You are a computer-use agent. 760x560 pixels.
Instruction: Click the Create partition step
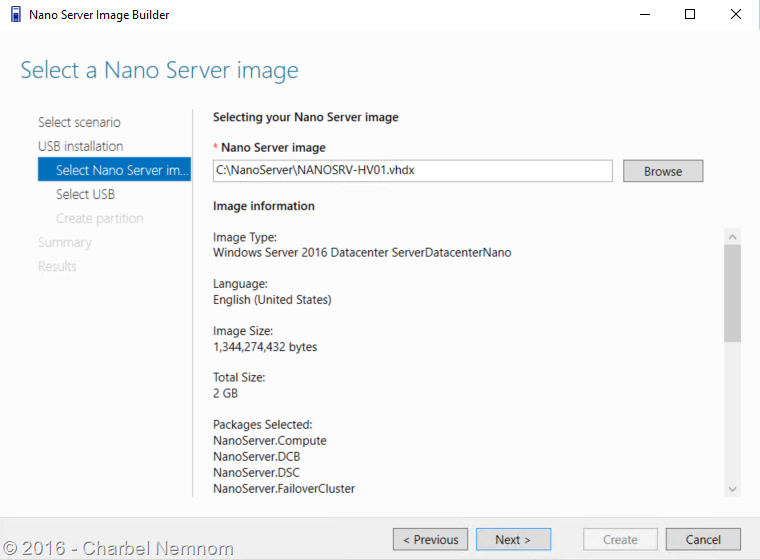coord(99,218)
